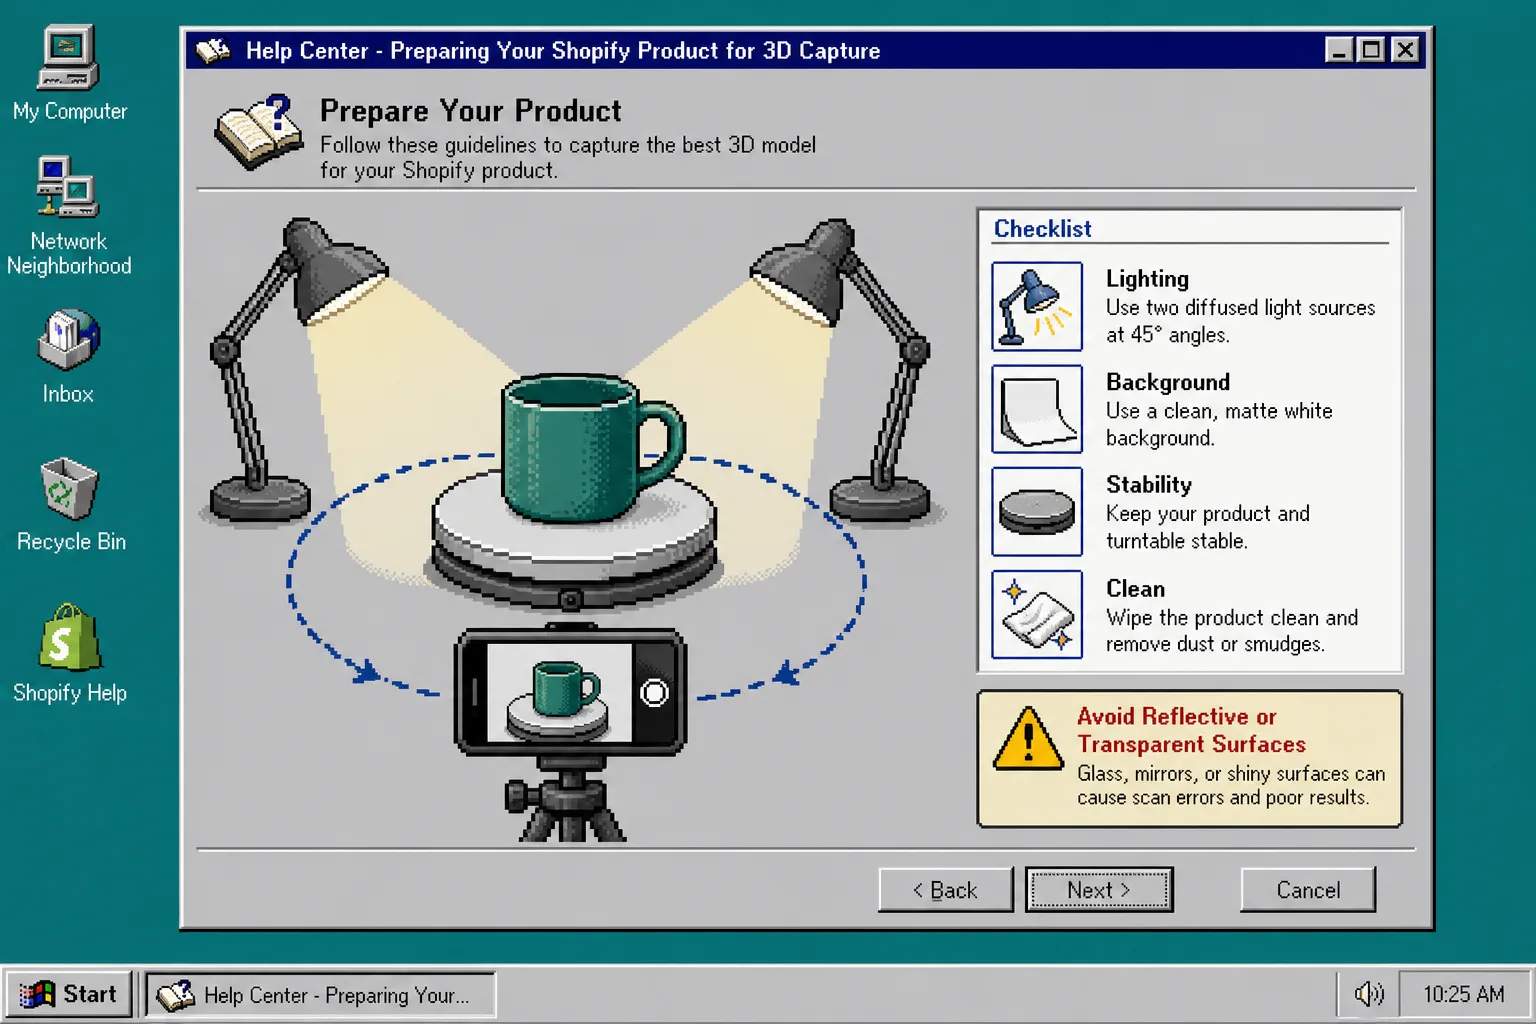This screenshot has width=1536, height=1024.
Task: Click 'Avoid Reflective or Transparent Surfaces' warning heading
Action: point(1191,730)
